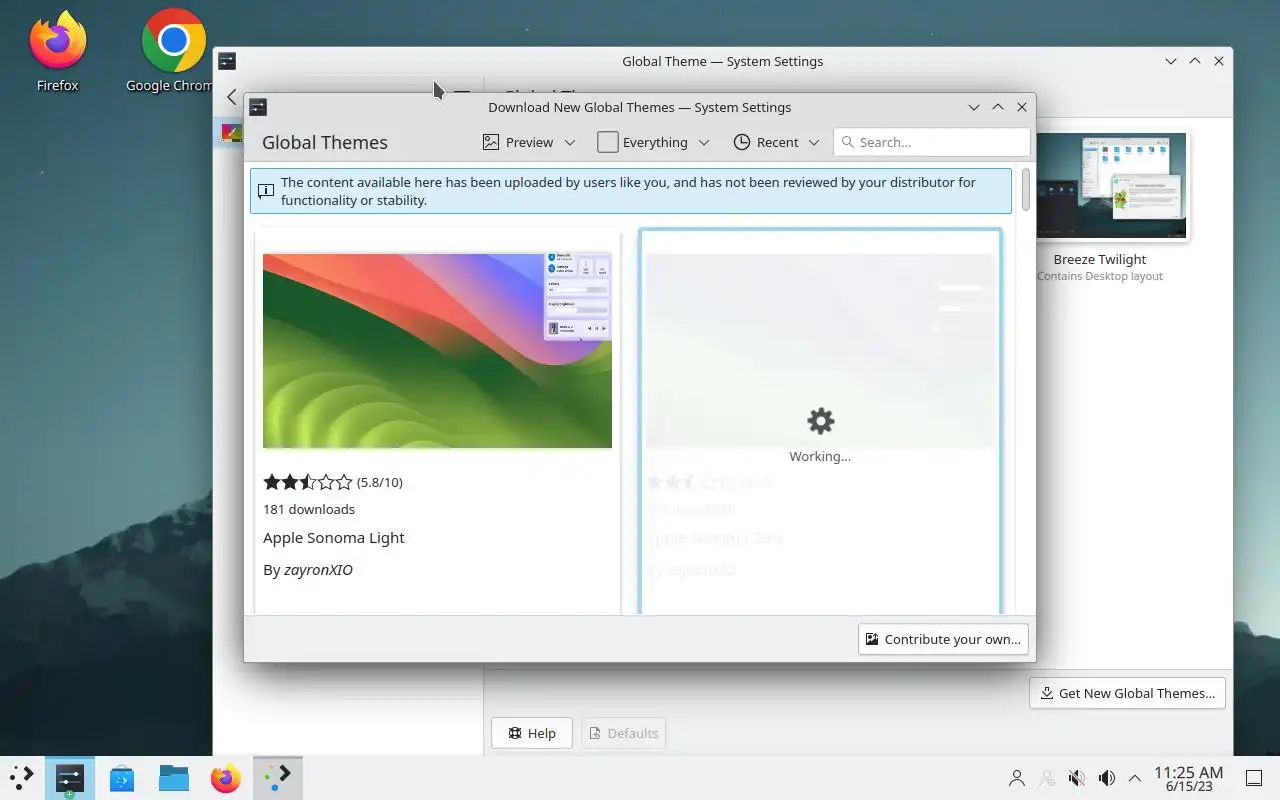Click the download dialog window menu icon
Viewport: 1280px width, 800px height.
(257, 107)
